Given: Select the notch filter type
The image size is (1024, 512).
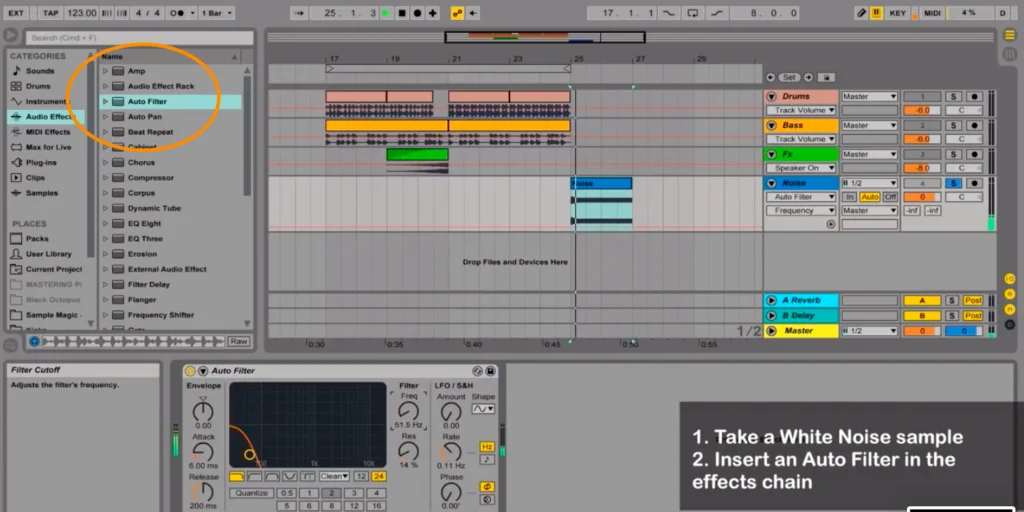Looking at the screenshot, I should pyautogui.click(x=288, y=476).
